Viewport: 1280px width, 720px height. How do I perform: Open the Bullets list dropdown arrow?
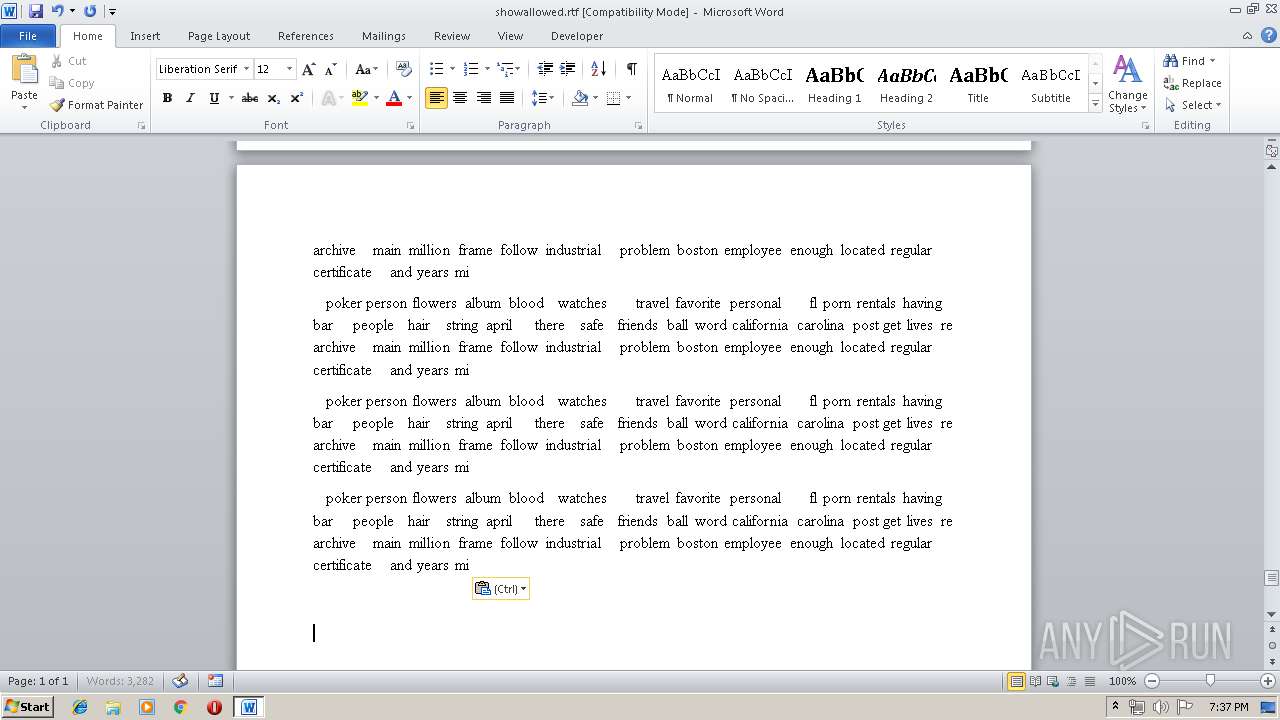pos(452,69)
